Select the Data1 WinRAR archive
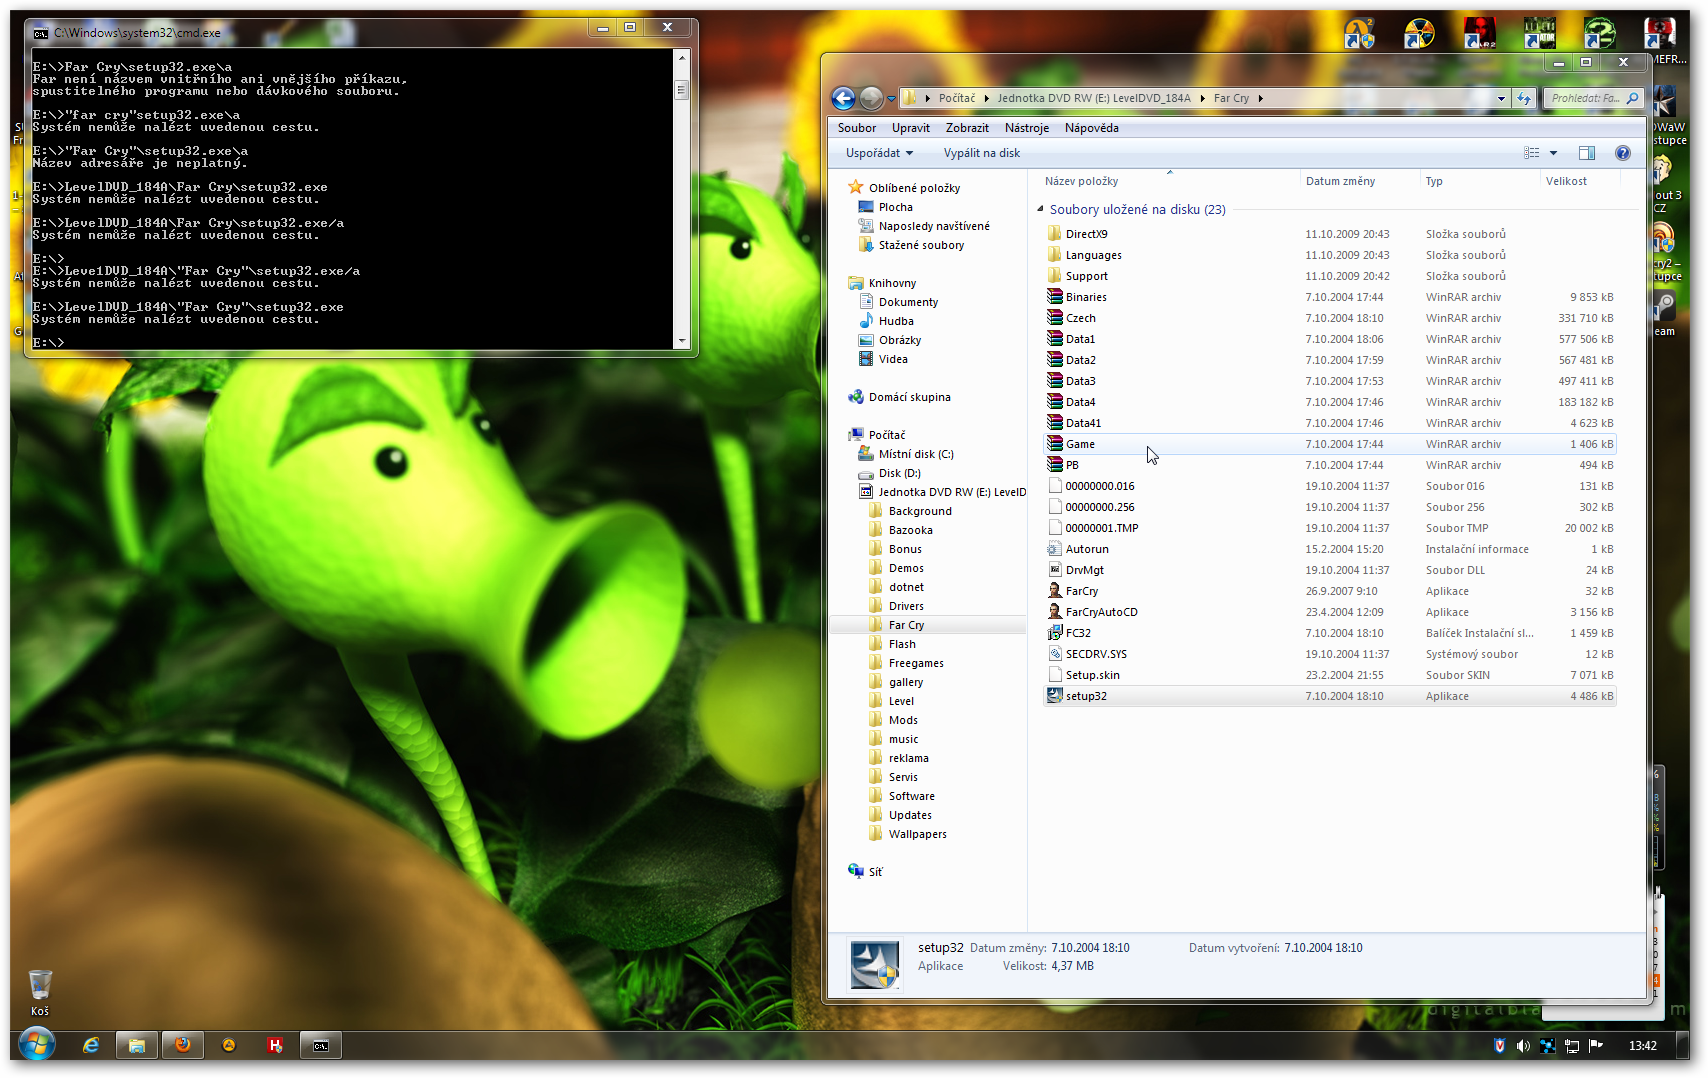 pyautogui.click(x=1080, y=339)
